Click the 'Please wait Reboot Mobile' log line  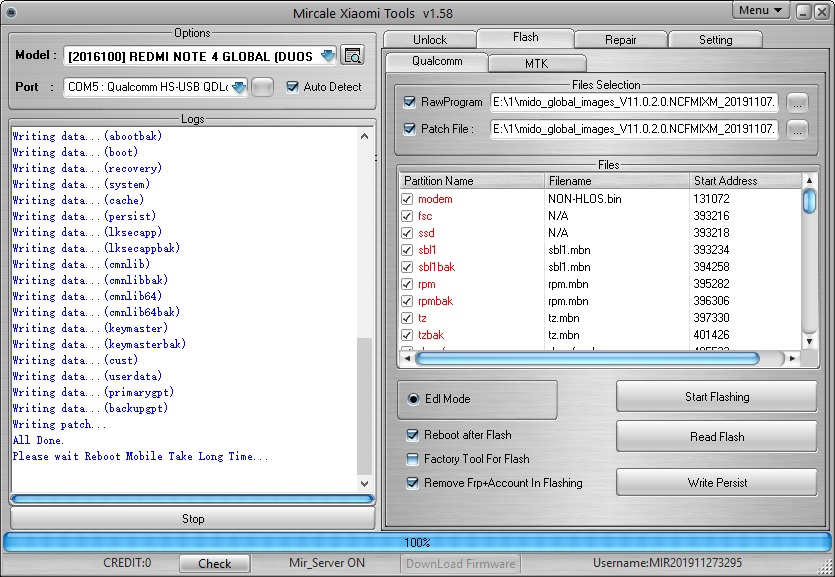(140, 456)
